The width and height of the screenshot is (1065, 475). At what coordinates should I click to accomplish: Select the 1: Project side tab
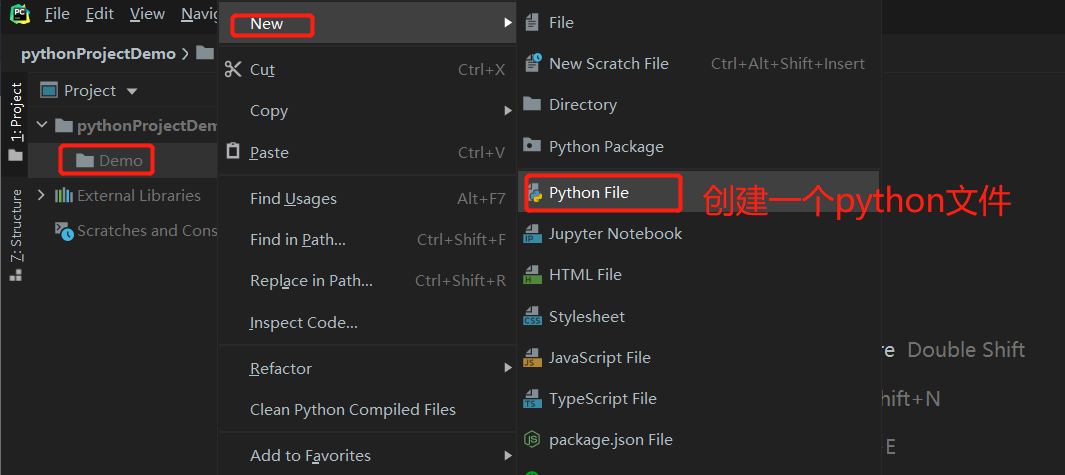pos(16,112)
